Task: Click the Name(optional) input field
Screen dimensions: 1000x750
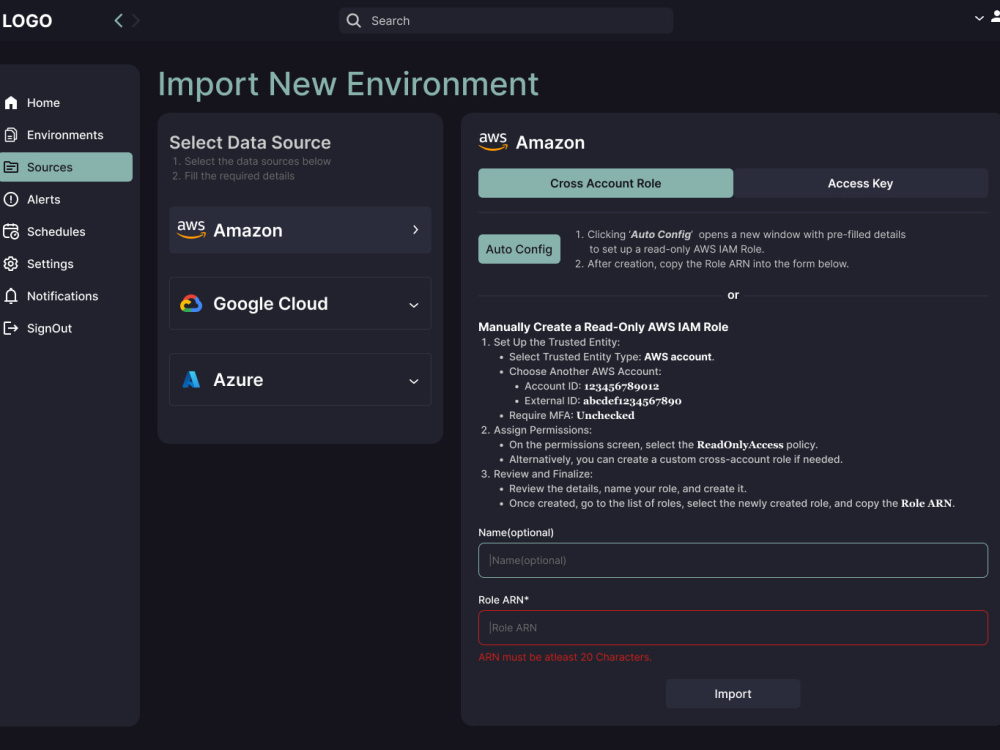Action: point(733,560)
